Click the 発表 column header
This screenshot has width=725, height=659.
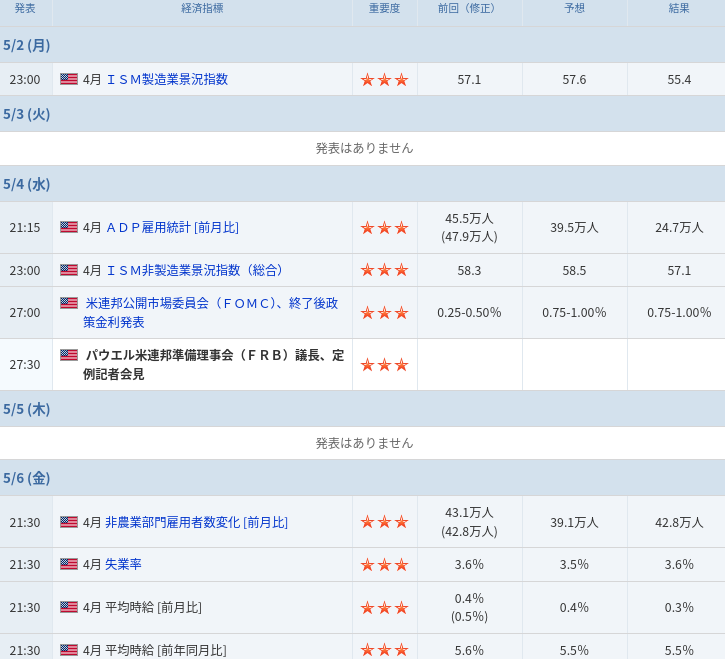pyautogui.click(x=25, y=8)
